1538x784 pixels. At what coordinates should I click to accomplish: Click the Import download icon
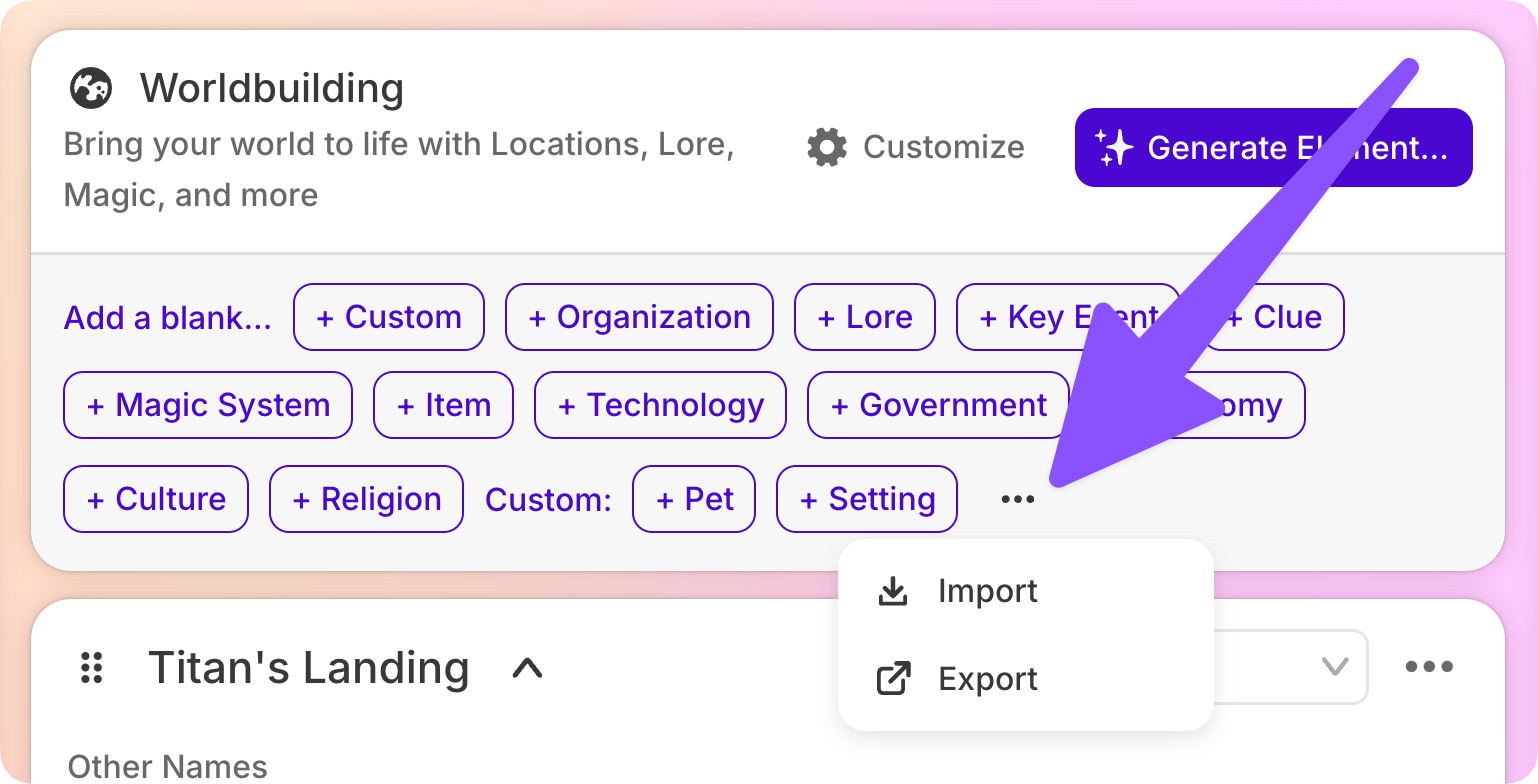892,591
